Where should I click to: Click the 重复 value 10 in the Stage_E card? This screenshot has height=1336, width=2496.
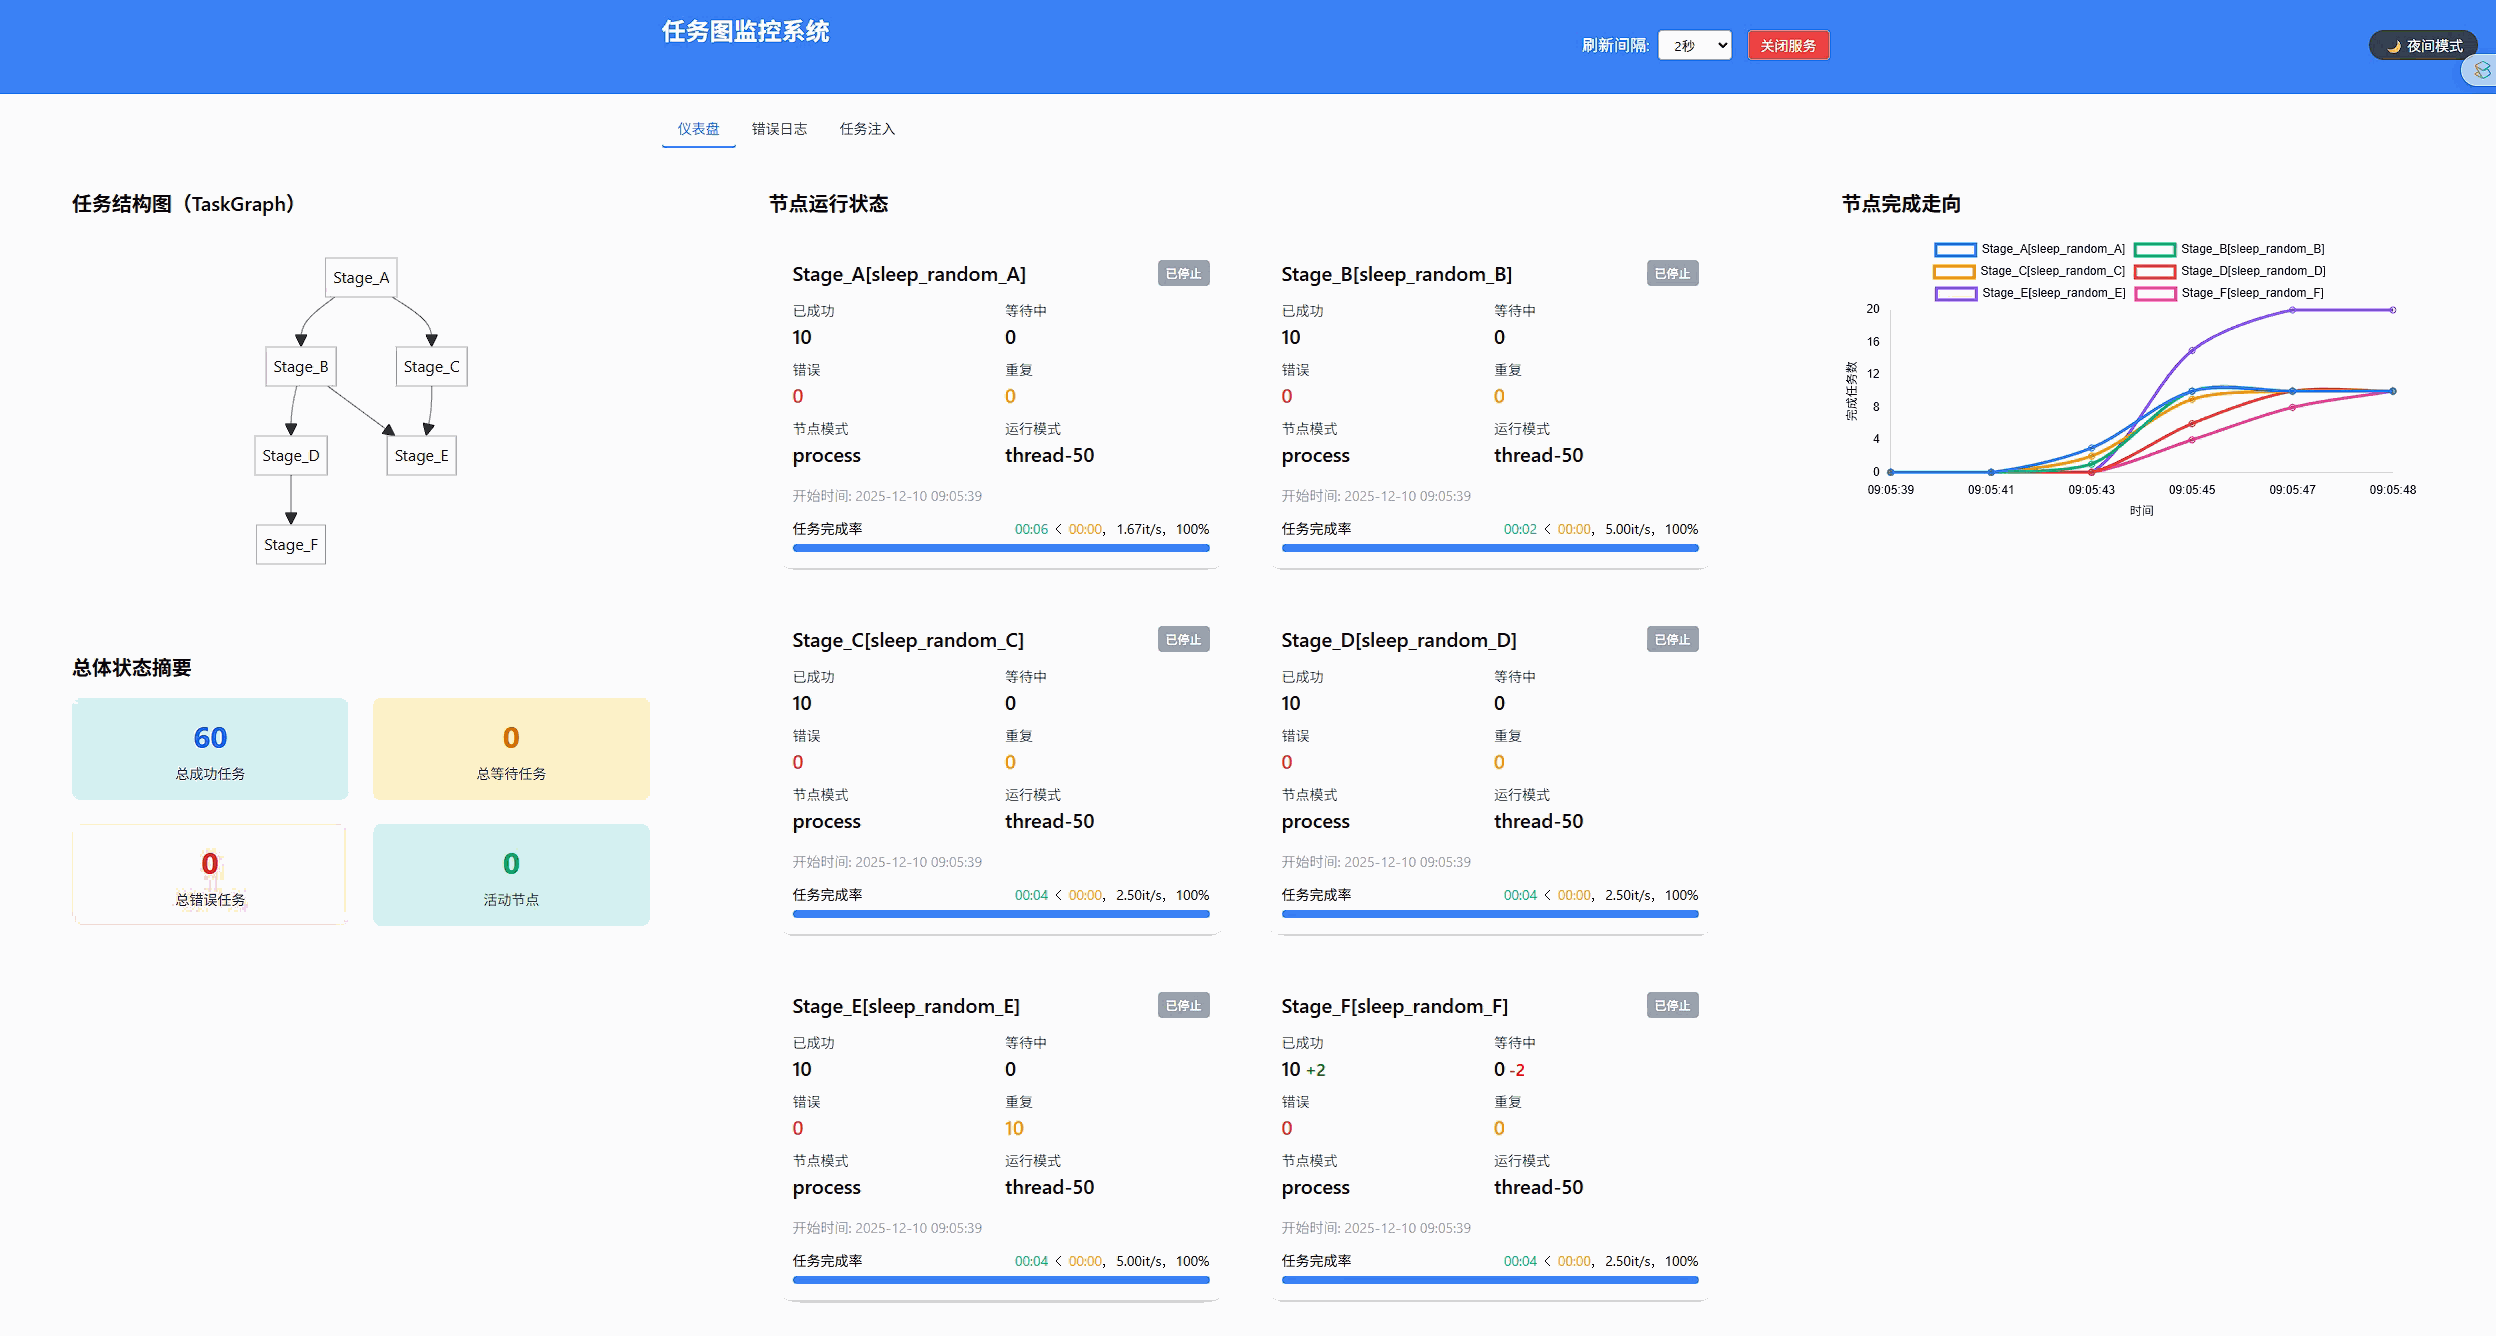click(1014, 1128)
